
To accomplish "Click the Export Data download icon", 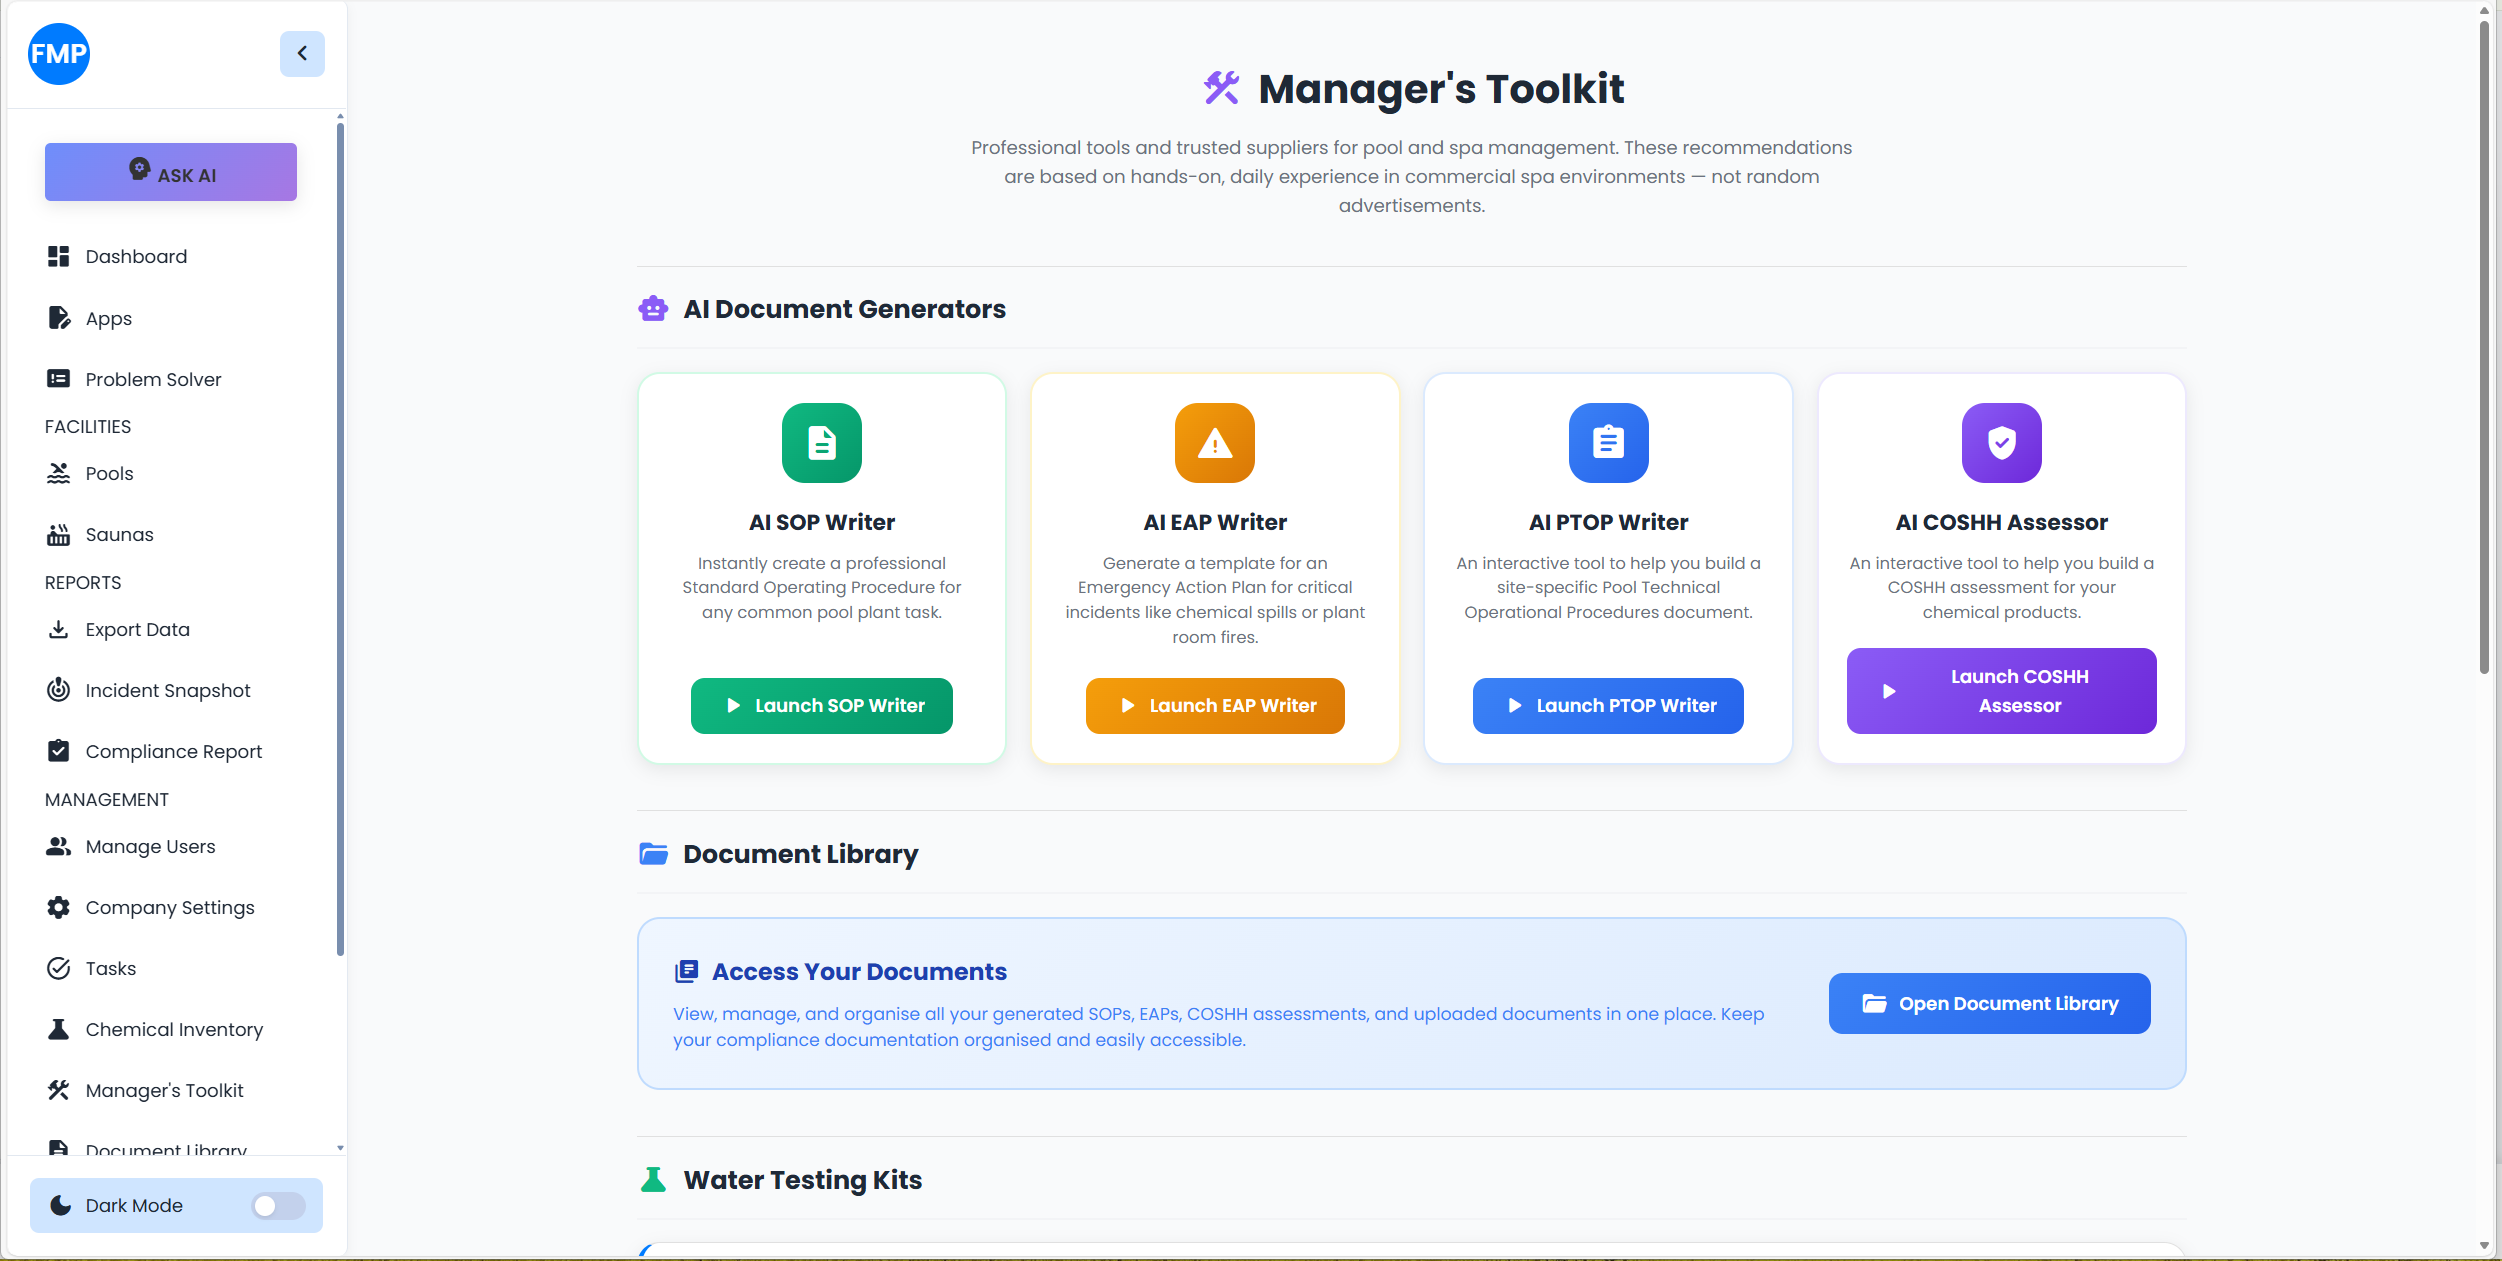I will pos(59,630).
